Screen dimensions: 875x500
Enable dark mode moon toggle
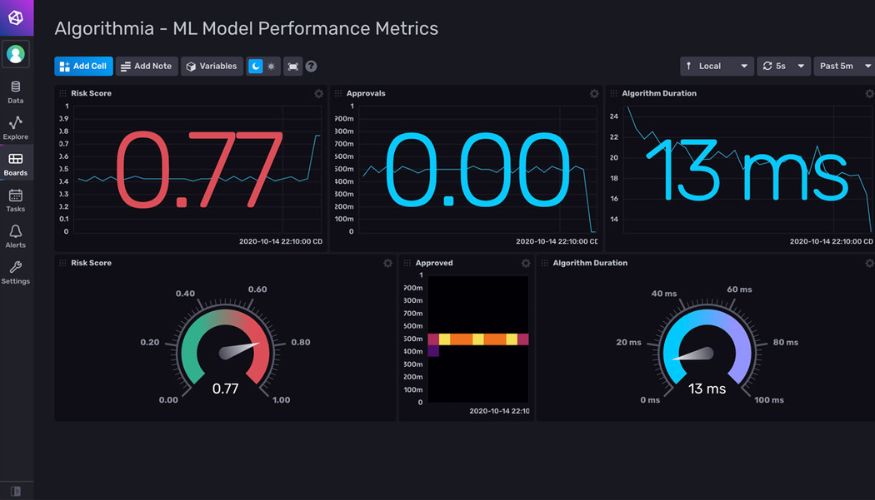pyautogui.click(x=255, y=66)
